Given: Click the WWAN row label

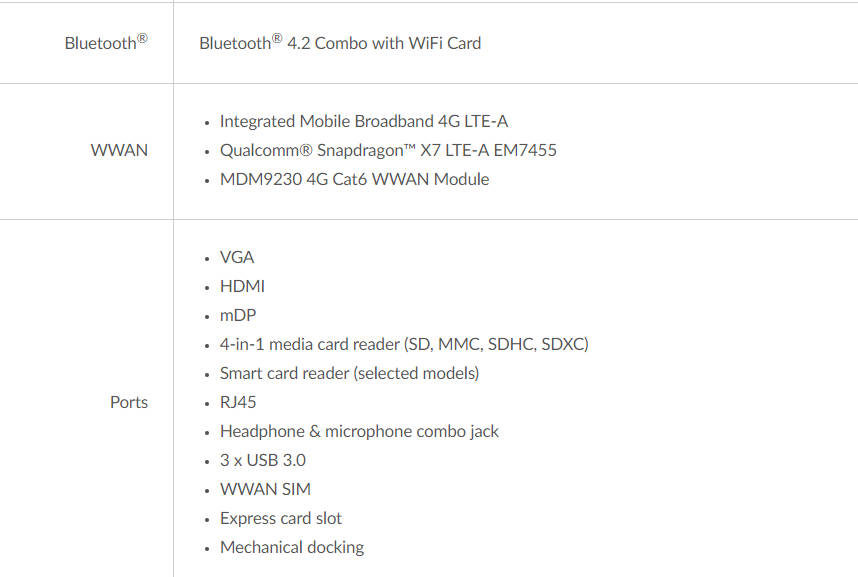Looking at the screenshot, I should pos(119,150).
